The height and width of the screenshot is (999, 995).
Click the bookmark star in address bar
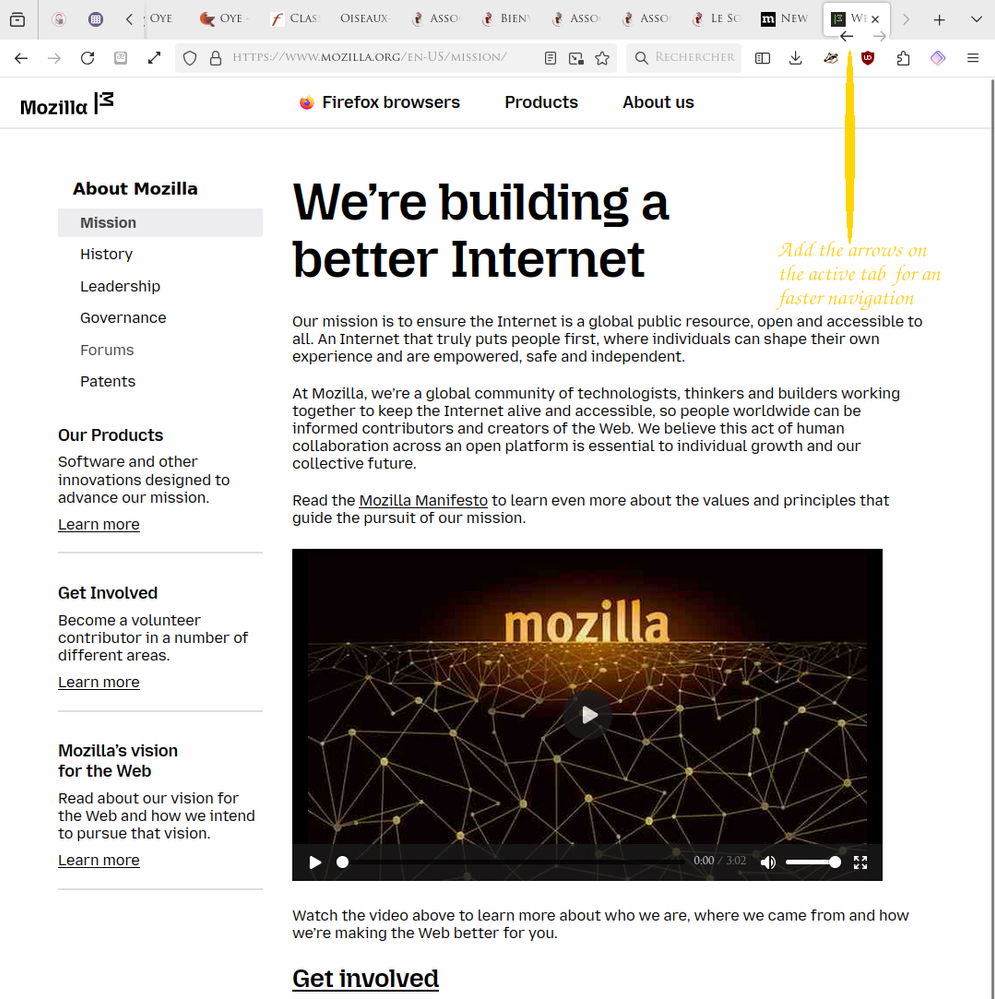(x=602, y=58)
